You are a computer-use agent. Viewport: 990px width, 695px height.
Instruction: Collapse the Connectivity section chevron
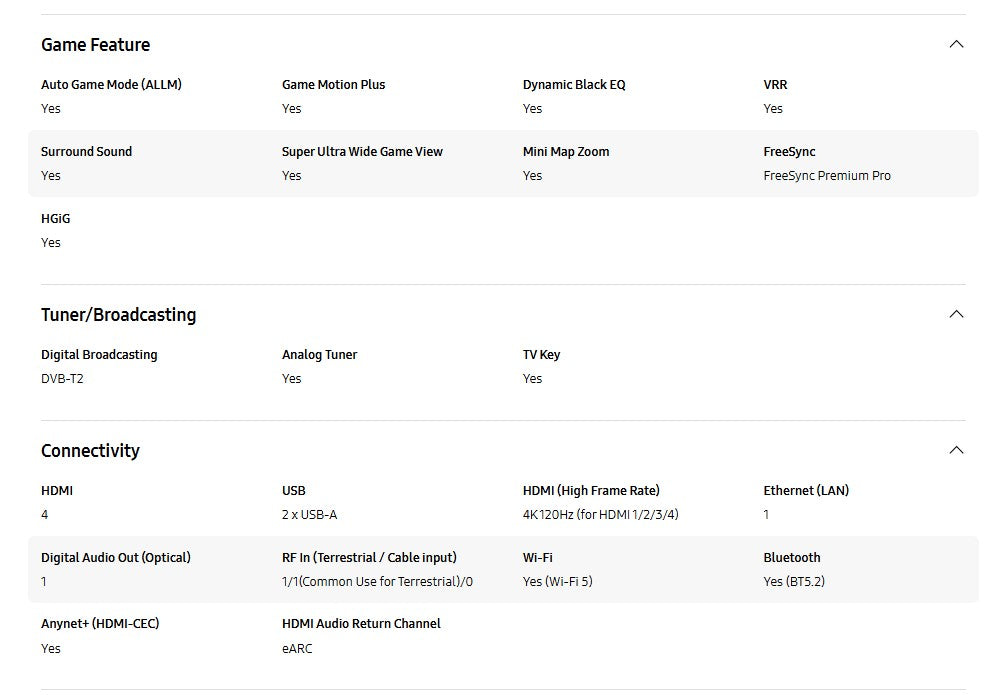(956, 450)
